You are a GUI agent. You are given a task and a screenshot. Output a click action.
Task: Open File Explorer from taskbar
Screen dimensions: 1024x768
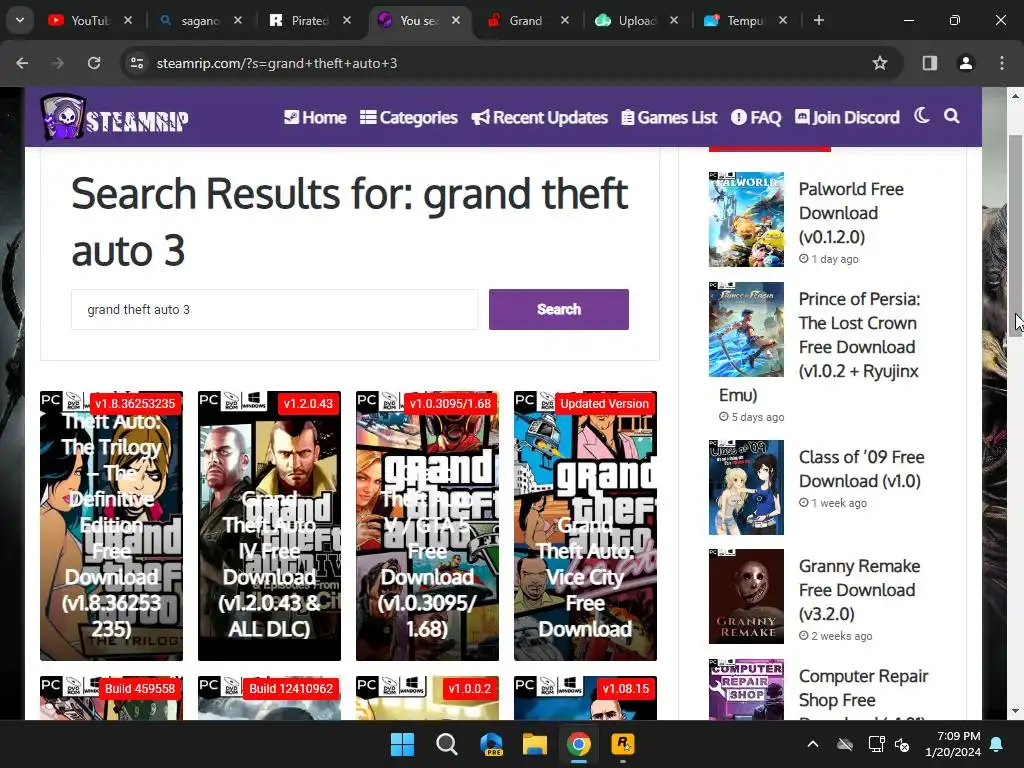click(535, 744)
